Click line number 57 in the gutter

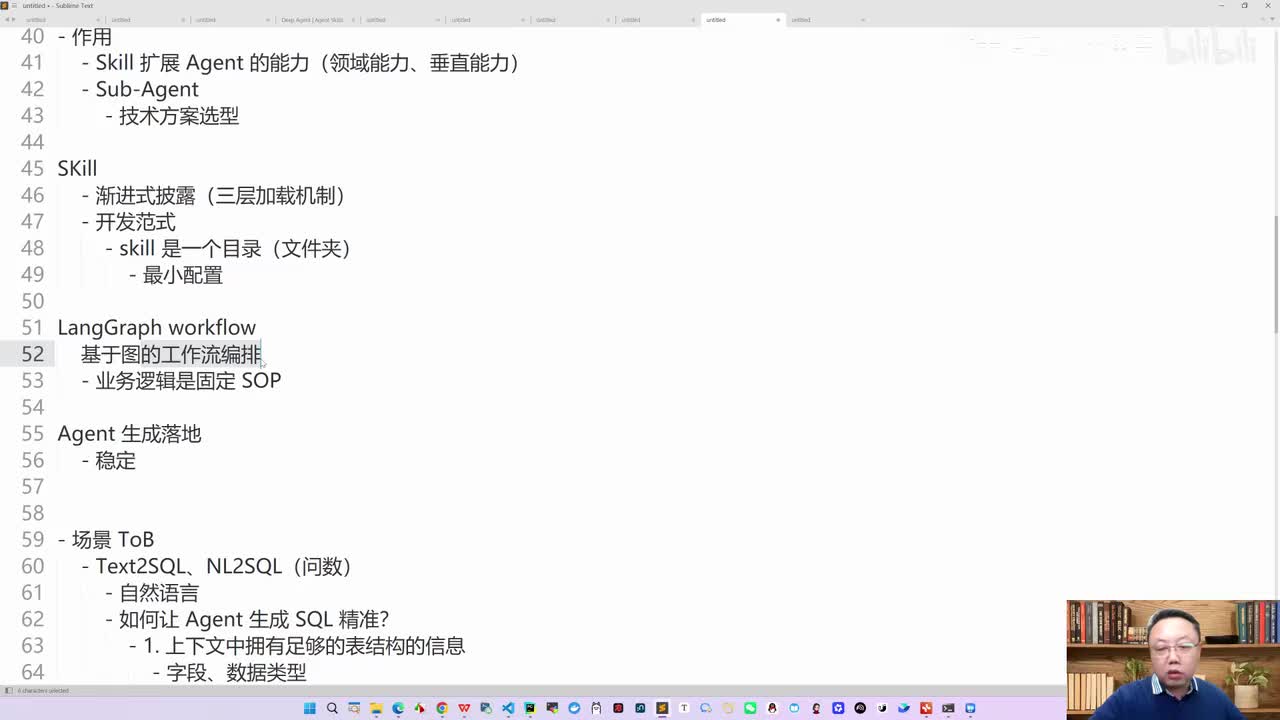pyautogui.click(x=32, y=487)
